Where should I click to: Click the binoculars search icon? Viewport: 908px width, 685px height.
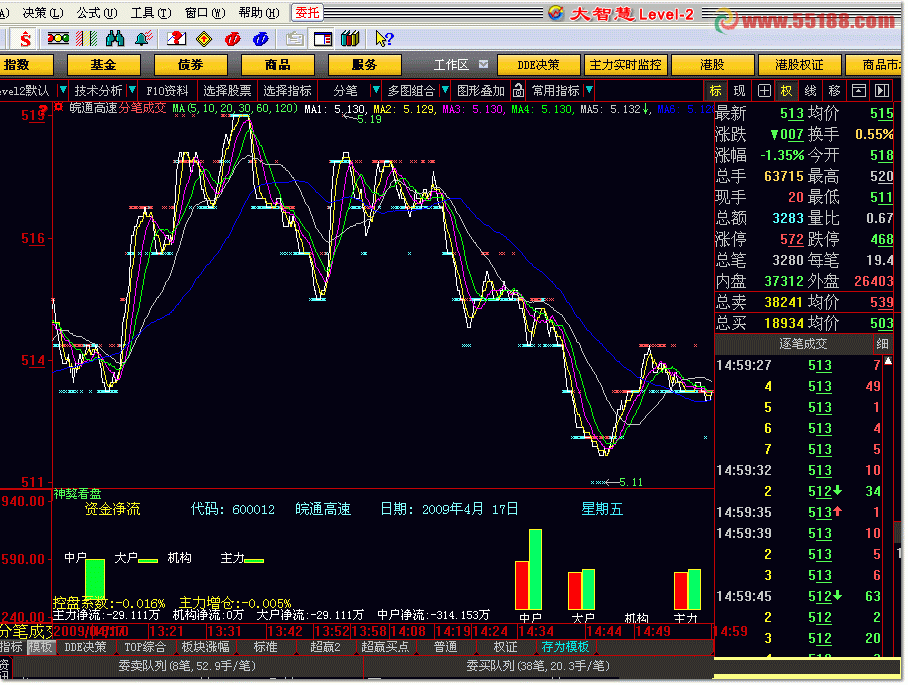115,39
